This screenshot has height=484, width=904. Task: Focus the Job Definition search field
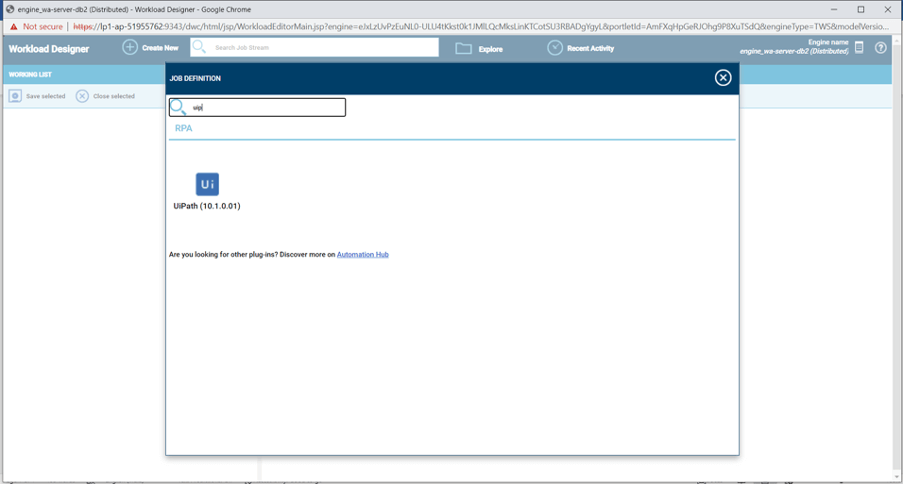(x=266, y=107)
